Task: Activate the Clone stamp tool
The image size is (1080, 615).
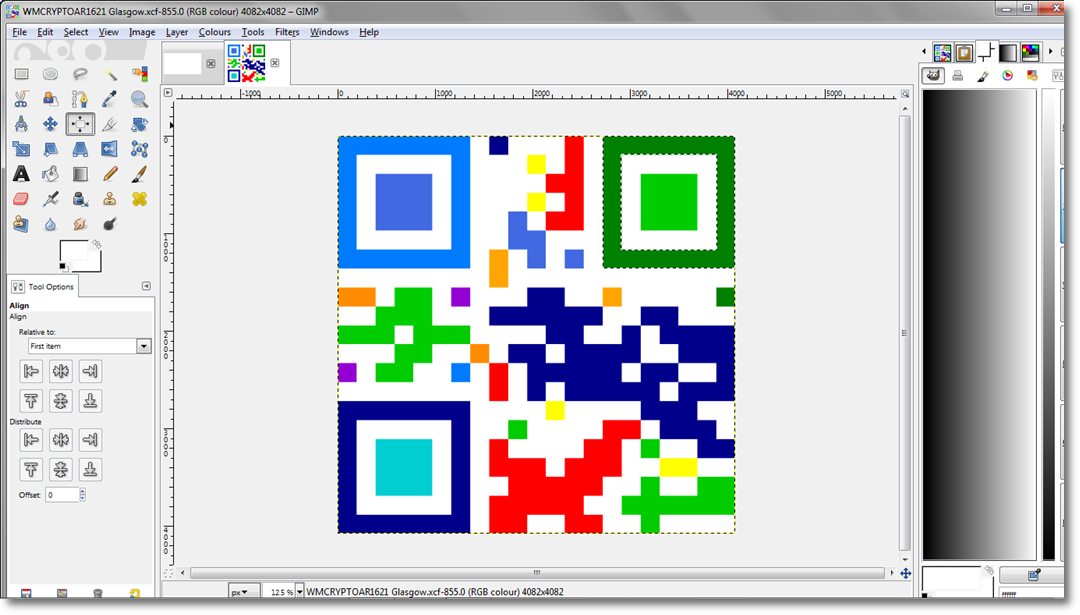Action: click(110, 199)
